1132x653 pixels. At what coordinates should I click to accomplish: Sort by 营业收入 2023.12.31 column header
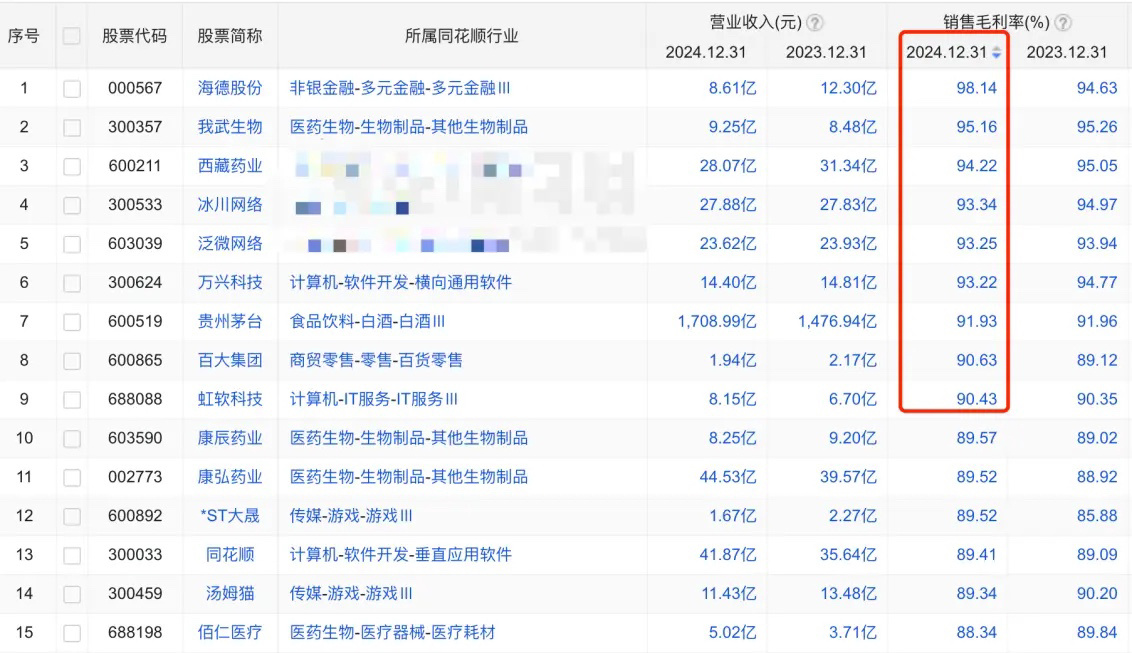click(x=826, y=52)
